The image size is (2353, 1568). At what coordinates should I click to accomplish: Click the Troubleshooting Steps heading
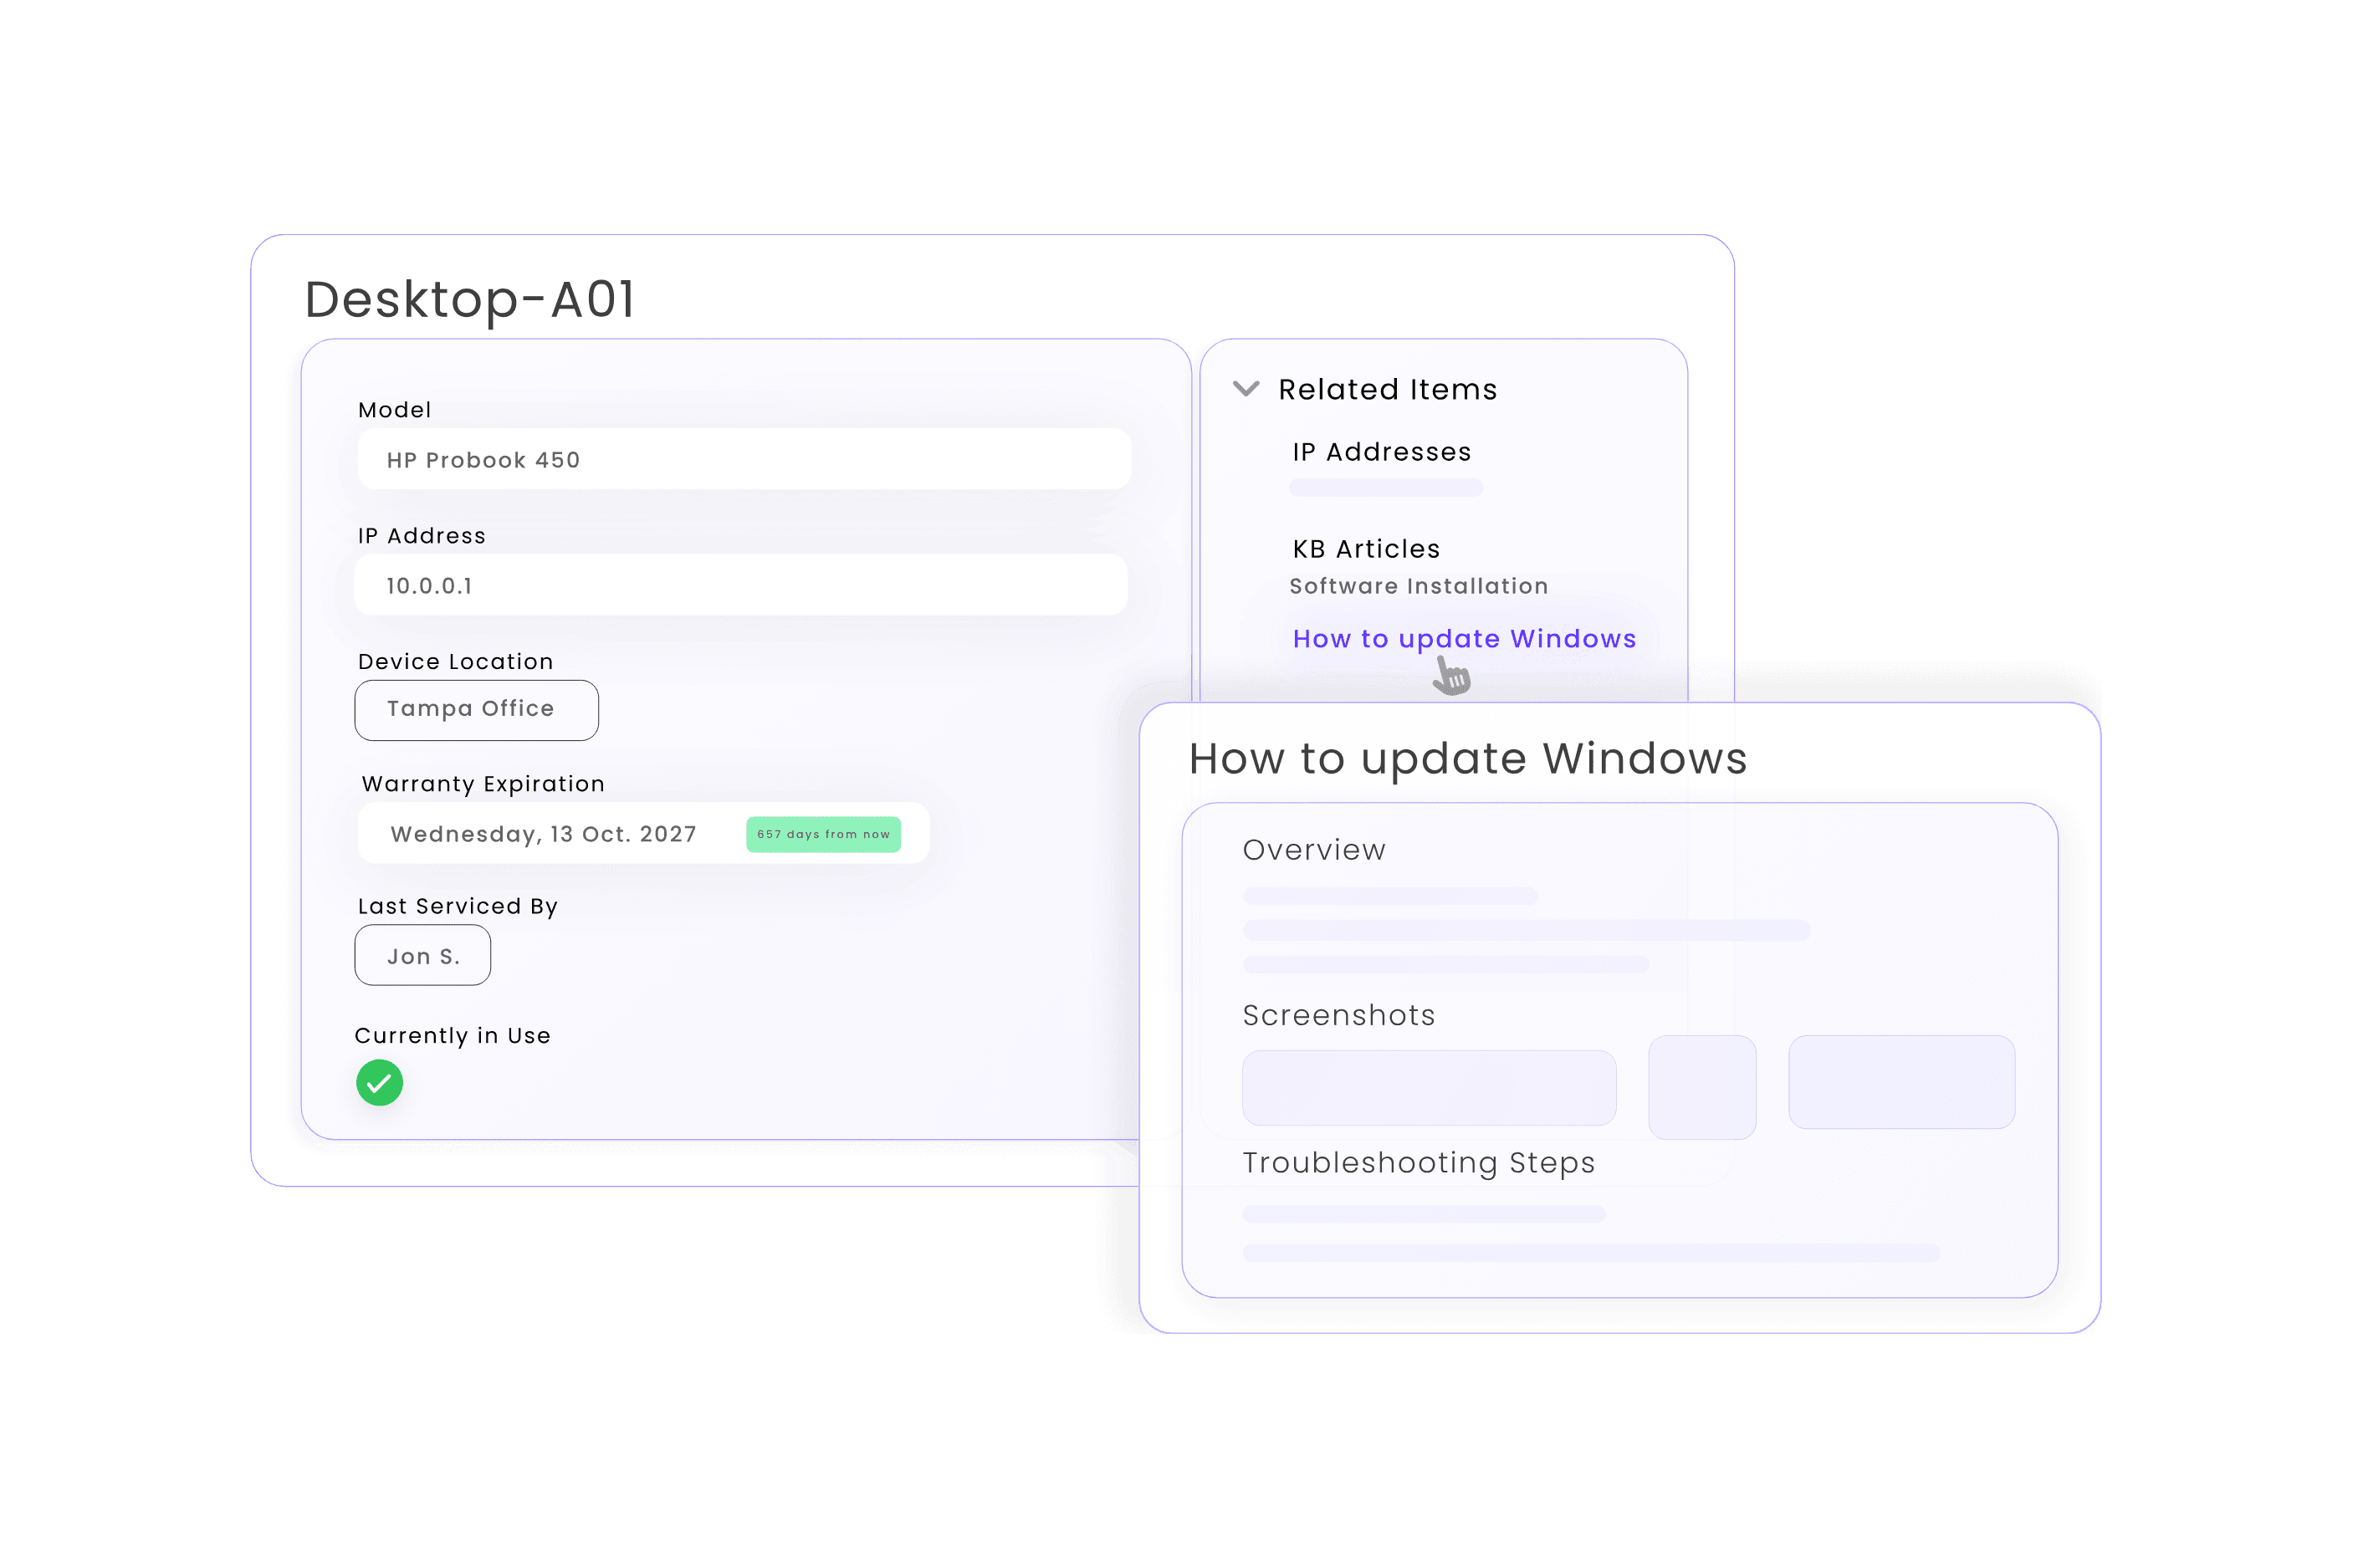pyautogui.click(x=1418, y=1162)
